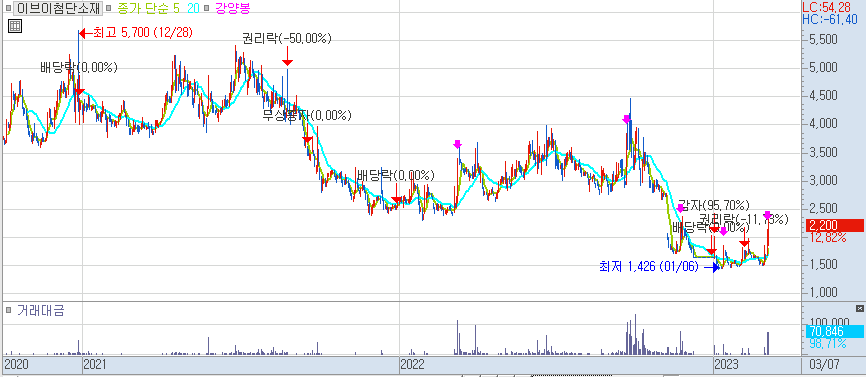Toggle the square marker before 종가 단순
Image resolution: width=866 pixels, height=377 pixels.
click(x=108, y=9)
